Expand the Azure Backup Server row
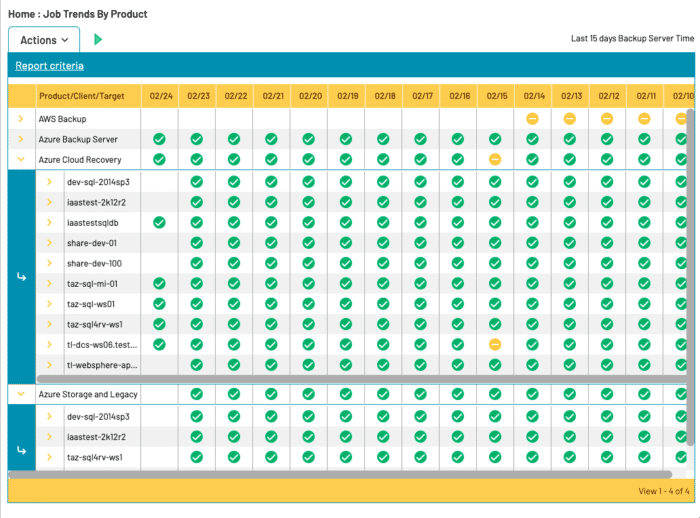Image resolution: width=700 pixels, height=518 pixels. [x=21, y=139]
